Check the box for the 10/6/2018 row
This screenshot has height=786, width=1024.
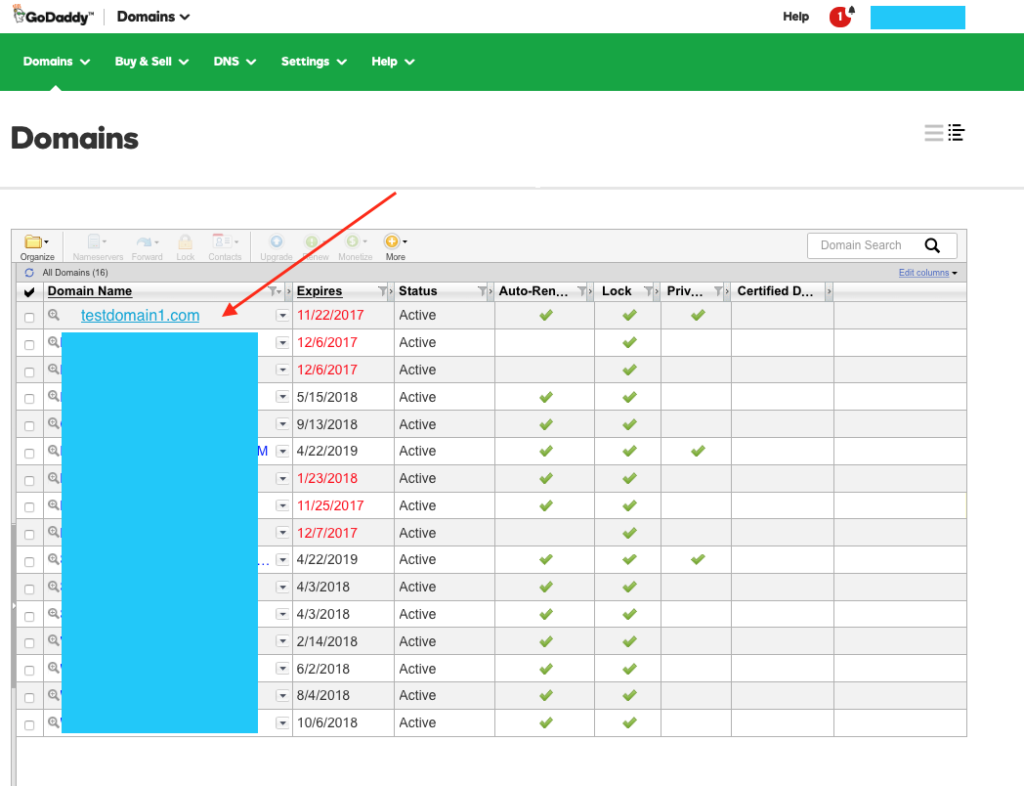pos(29,725)
